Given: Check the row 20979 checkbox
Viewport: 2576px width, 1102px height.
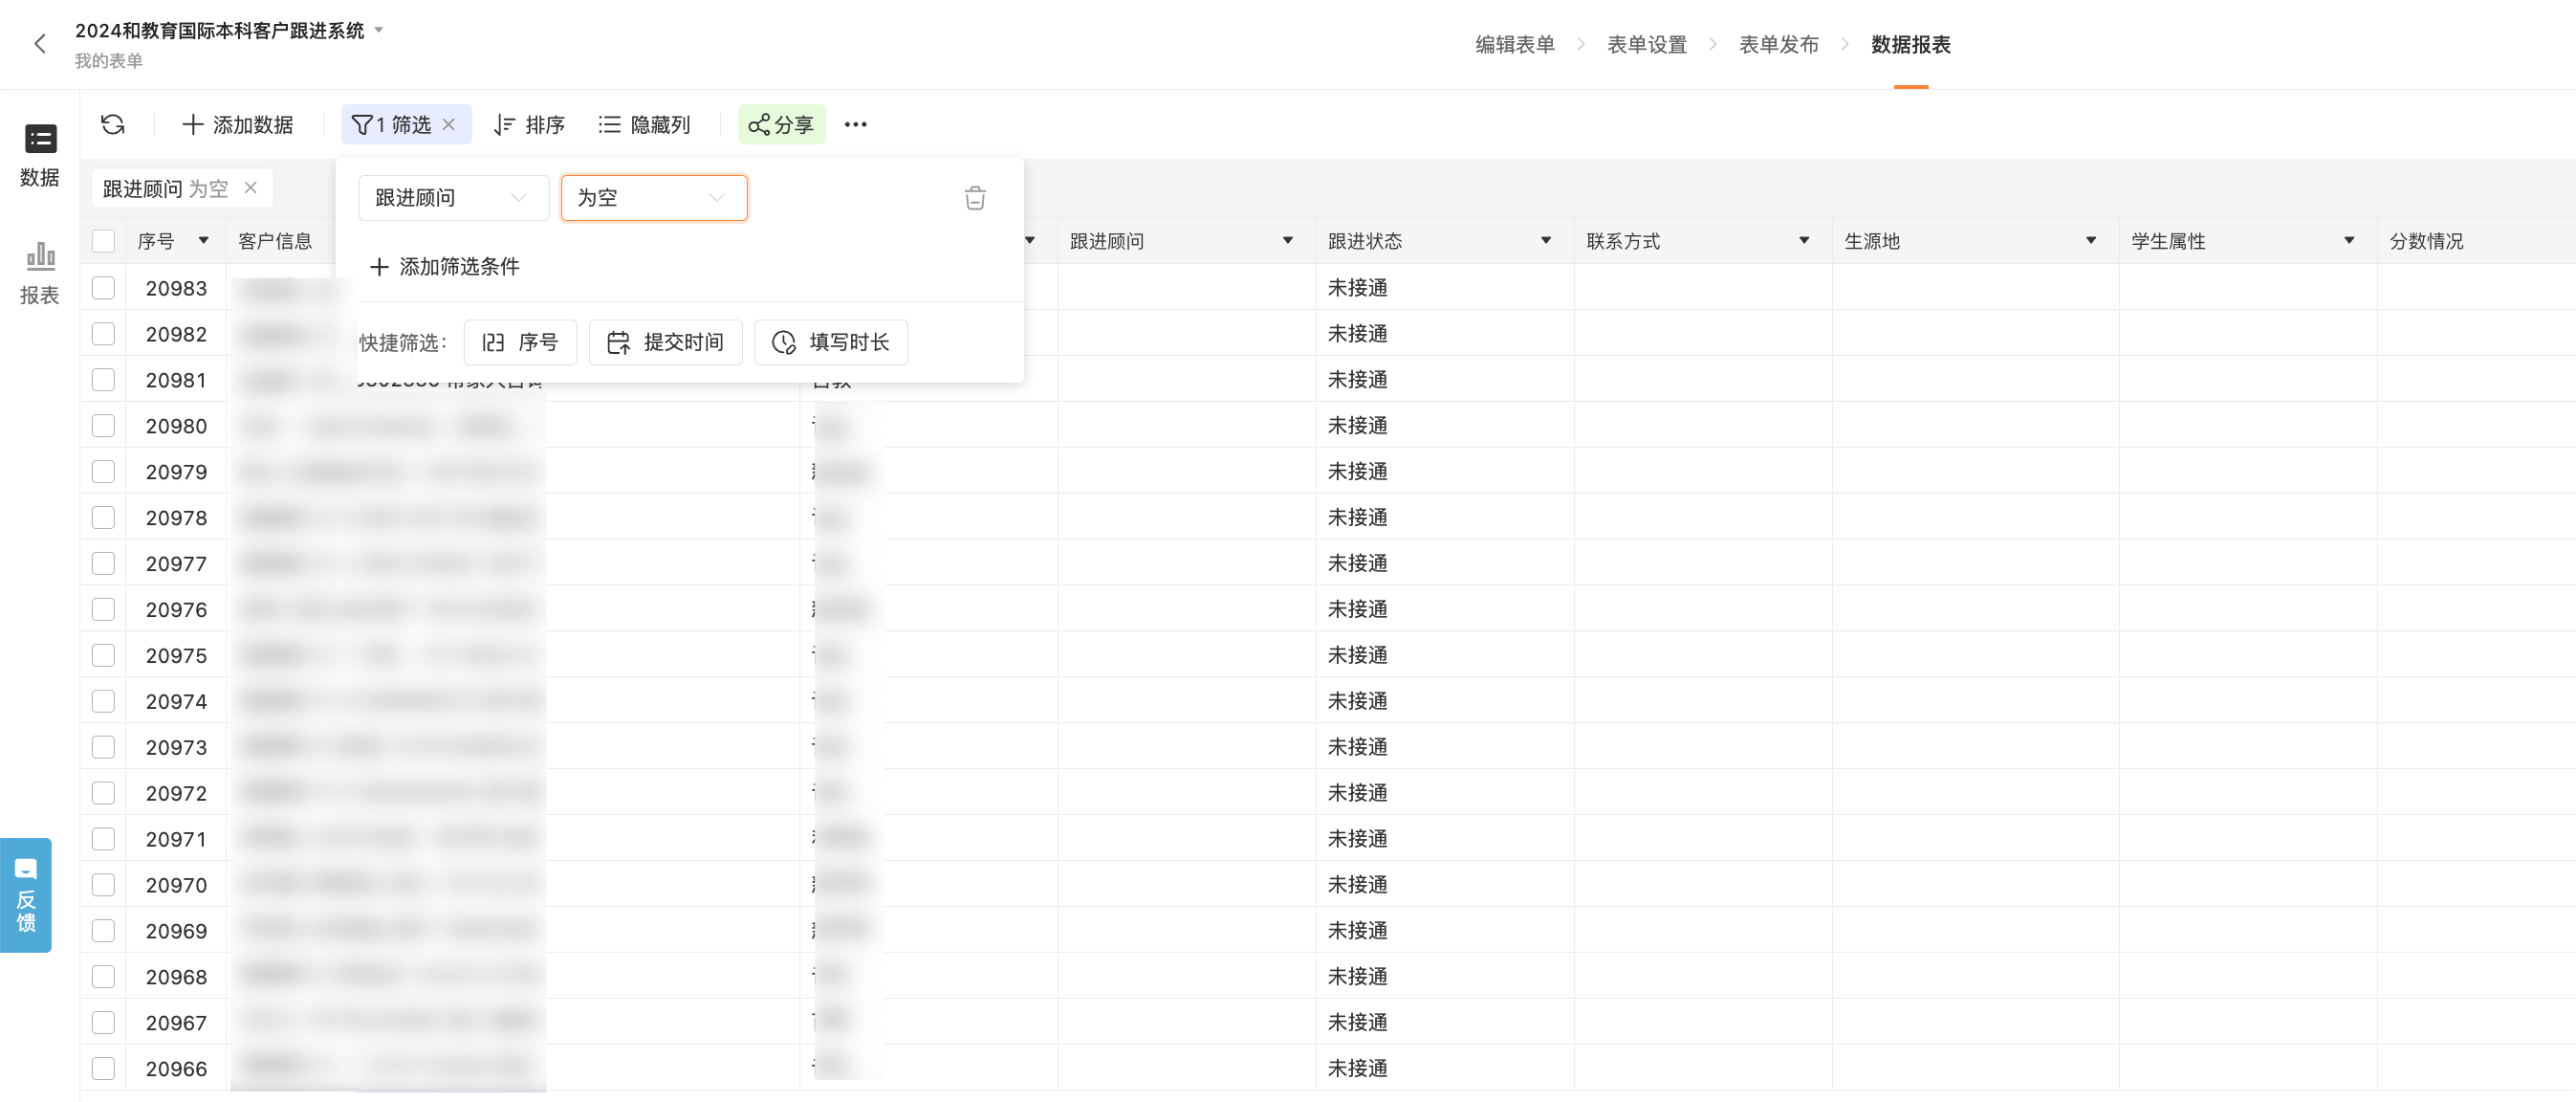Looking at the screenshot, I should coord(103,472).
